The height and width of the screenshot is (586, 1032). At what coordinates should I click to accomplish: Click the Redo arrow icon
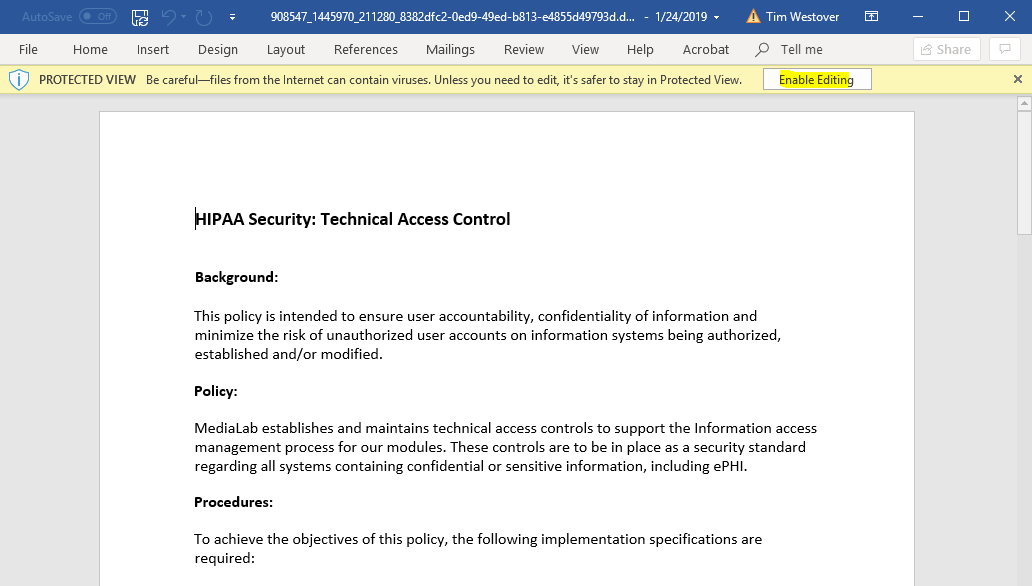[204, 17]
